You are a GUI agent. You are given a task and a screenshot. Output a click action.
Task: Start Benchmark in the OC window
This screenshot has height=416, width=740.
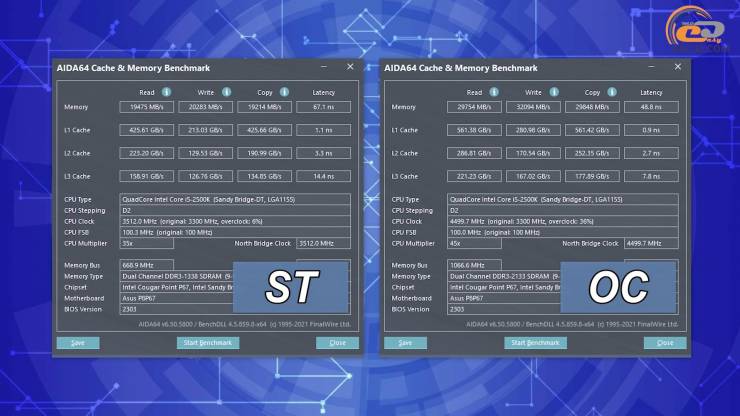535,343
